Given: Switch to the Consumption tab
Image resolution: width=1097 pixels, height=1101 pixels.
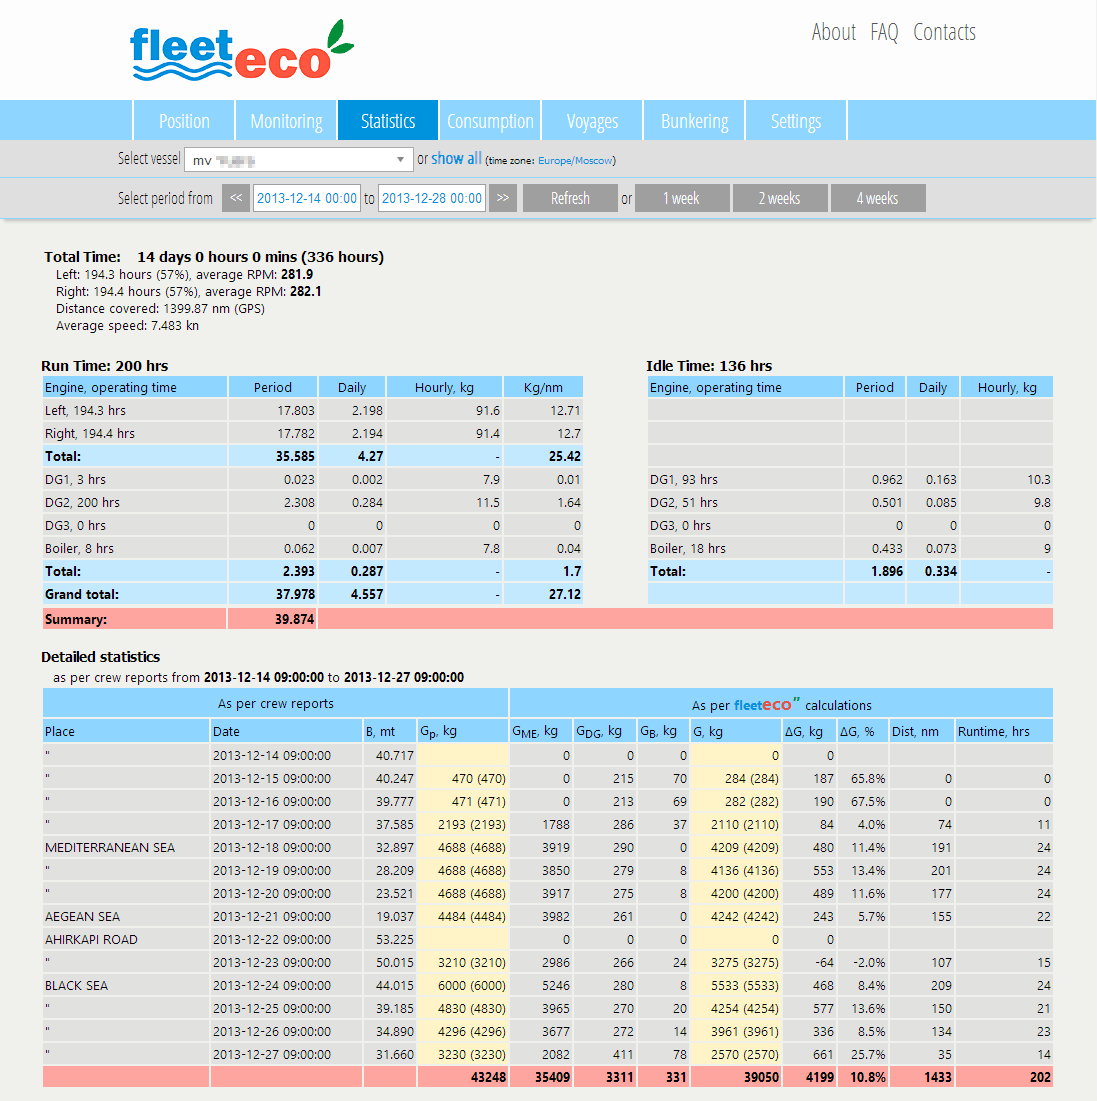Looking at the screenshot, I should [490, 121].
